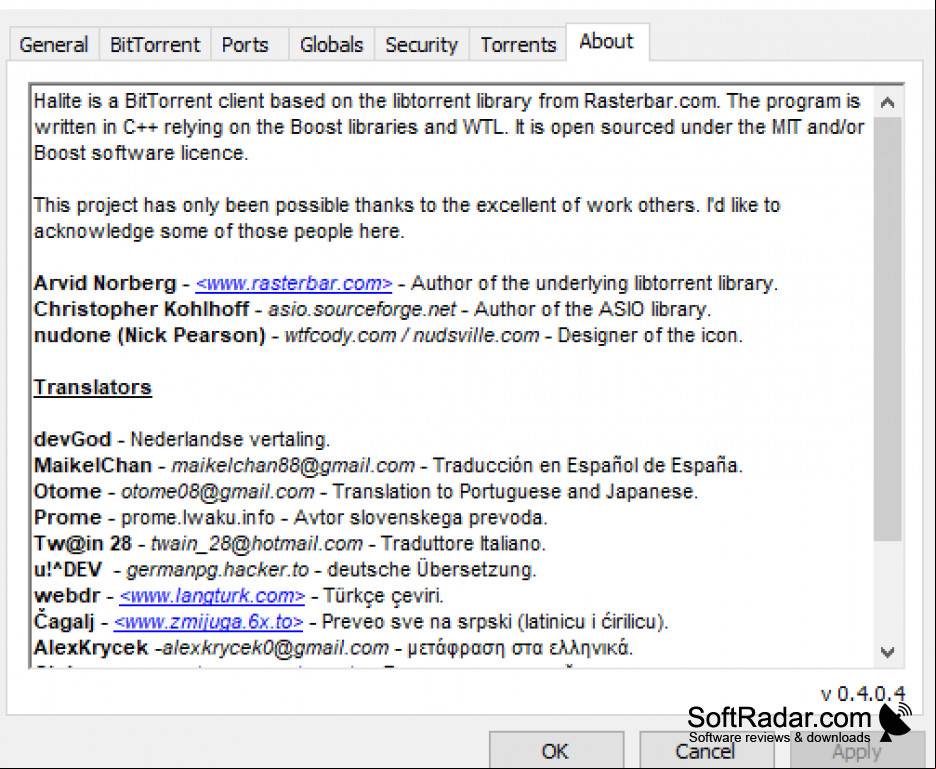
Task: Click the webdr translator name
Action: 67,596
